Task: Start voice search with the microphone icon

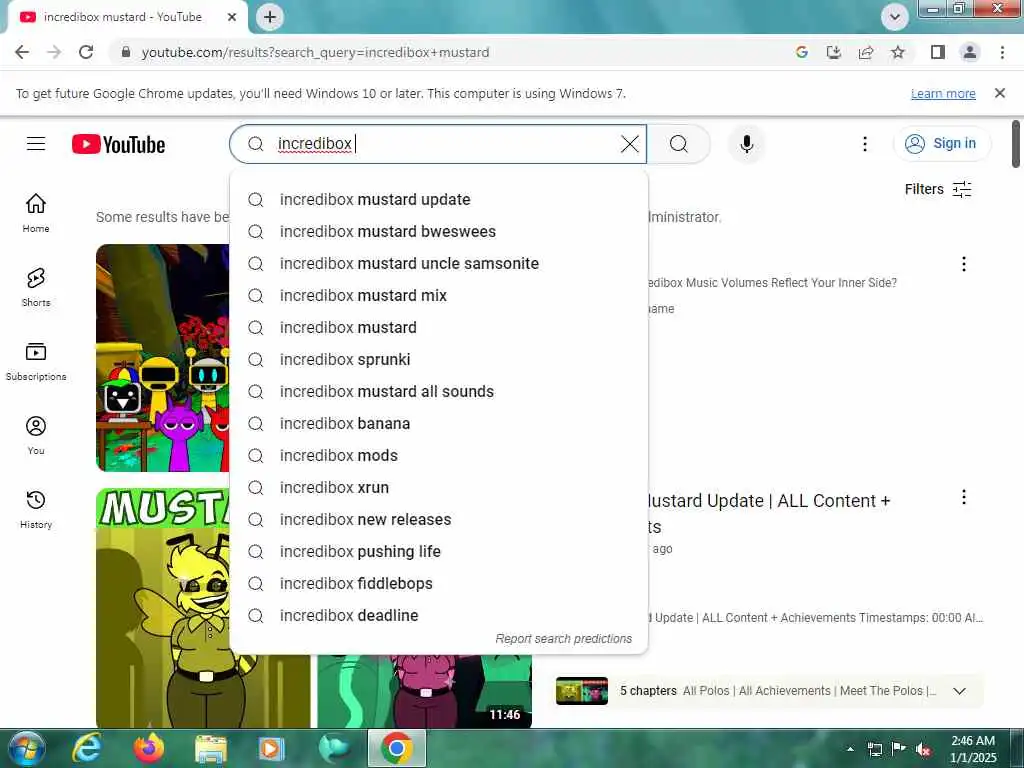Action: point(746,144)
